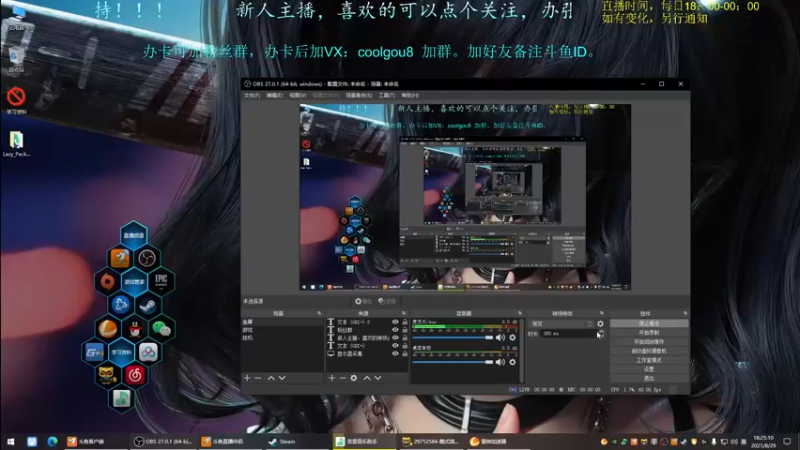The width and height of the screenshot is (800, 450).
Task: Click Start Recording button in Controls
Action: pos(649,333)
